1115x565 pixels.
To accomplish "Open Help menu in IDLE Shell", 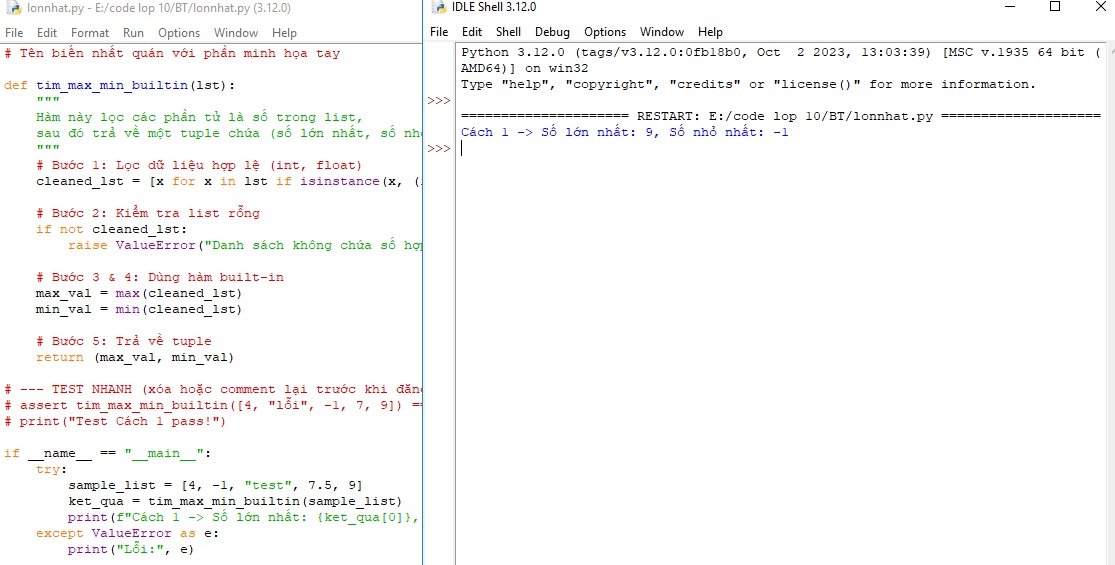I will point(710,32).
